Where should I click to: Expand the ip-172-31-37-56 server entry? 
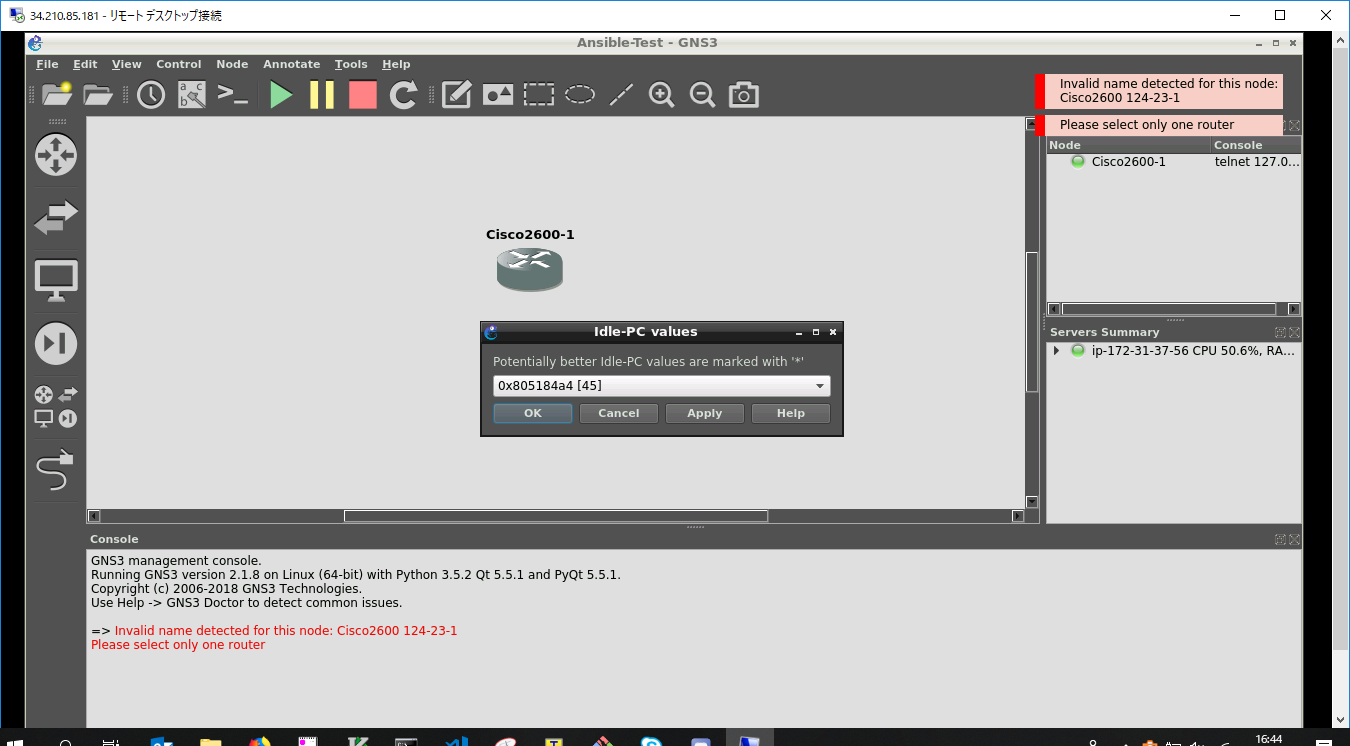(x=1056, y=351)
